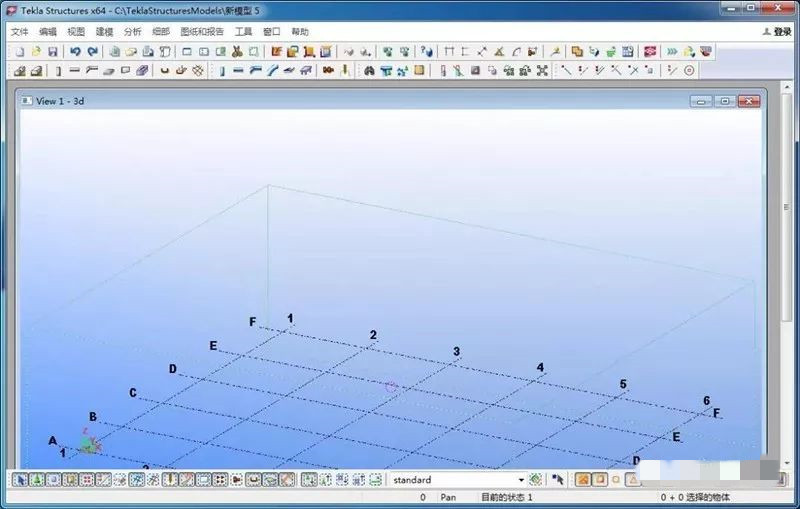Select the steel column creation tool

[58, 71]
